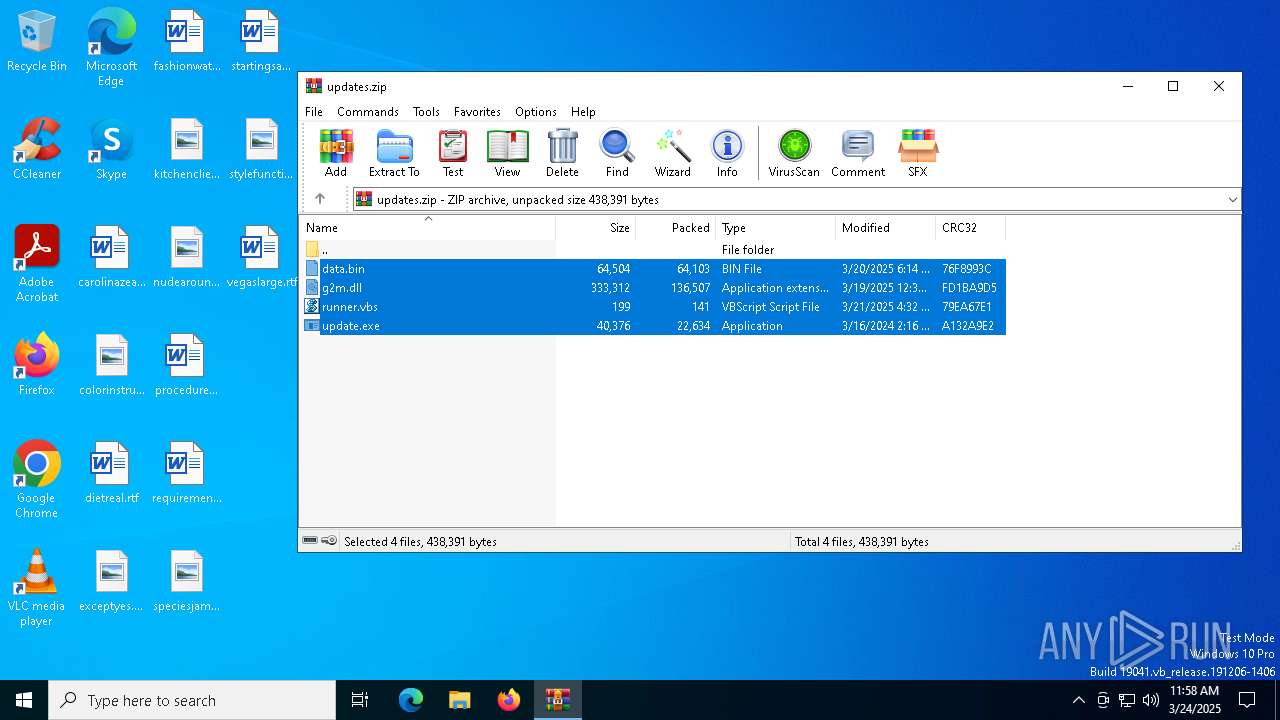This screenshot has width=1280, height=720.
Task: Select the Microsoft Edge desktop shortcut
Action: (x=111, y=48)
